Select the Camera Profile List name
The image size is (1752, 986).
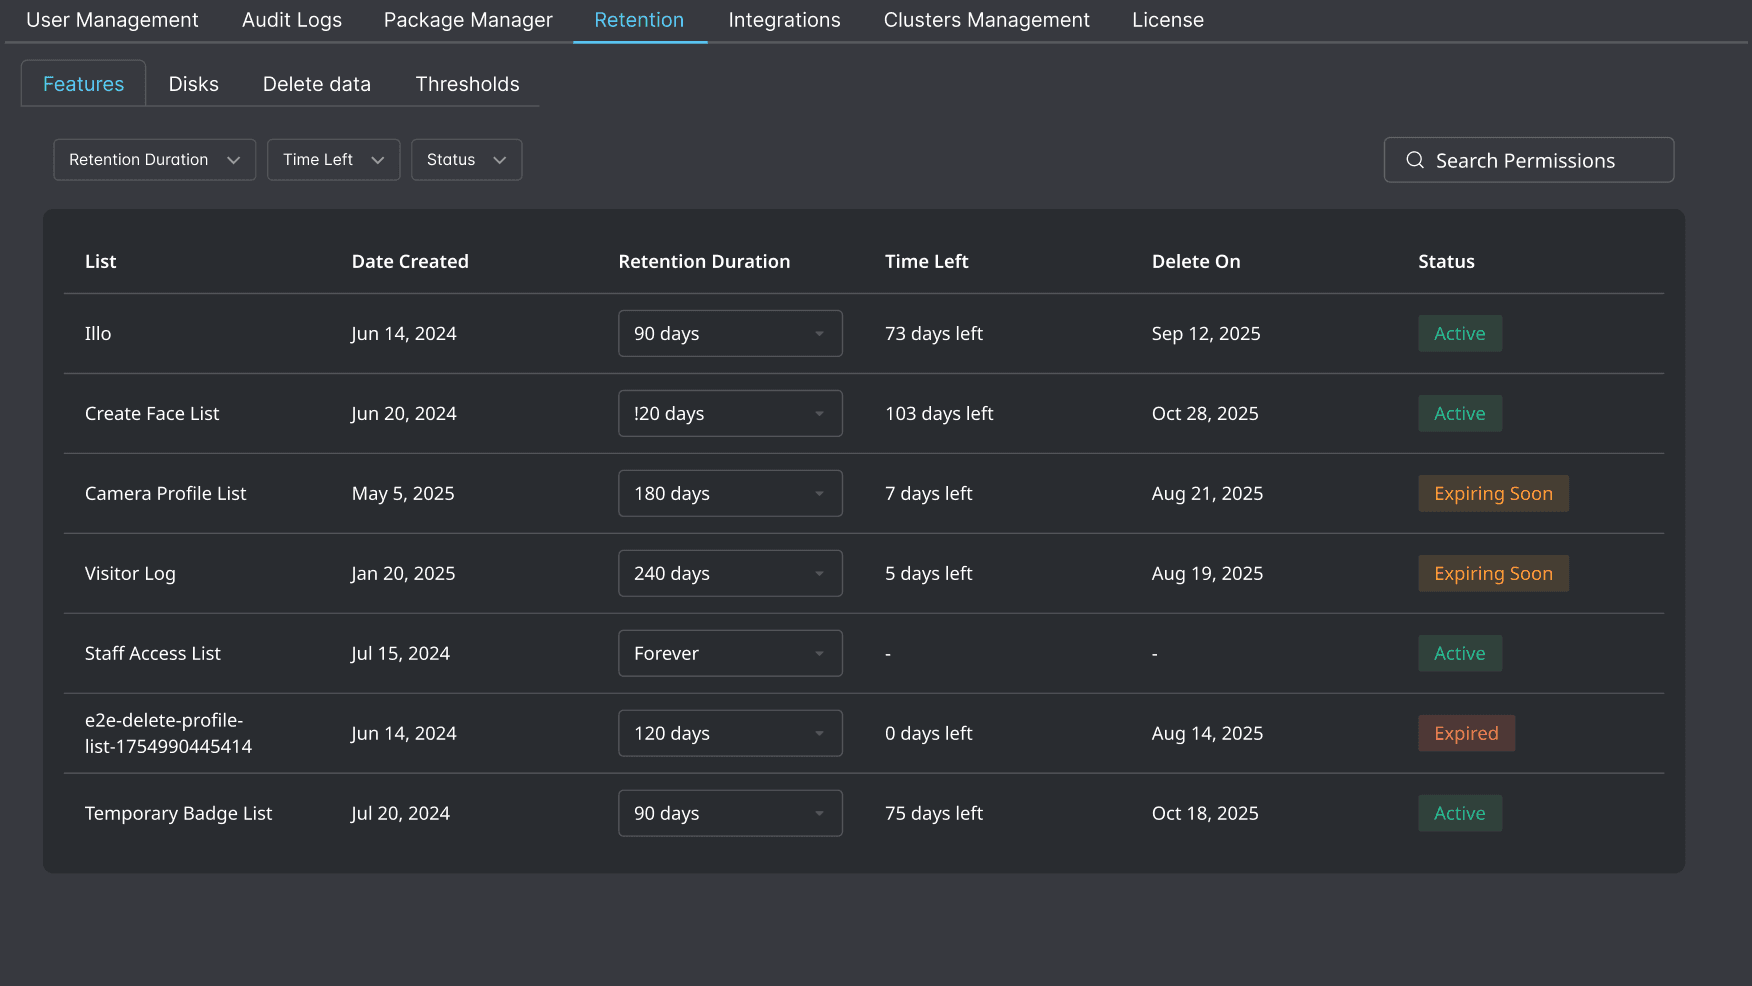click(165, 493)
